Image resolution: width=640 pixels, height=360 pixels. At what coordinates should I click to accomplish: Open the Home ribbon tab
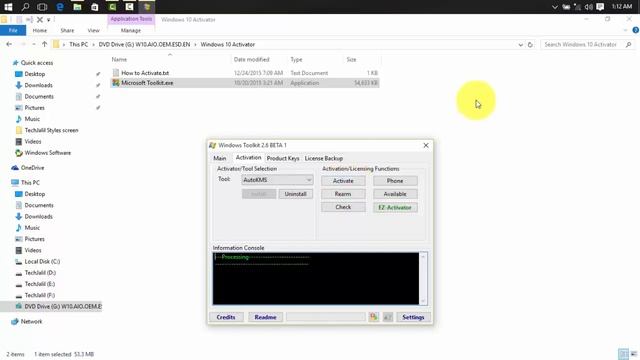40,30
